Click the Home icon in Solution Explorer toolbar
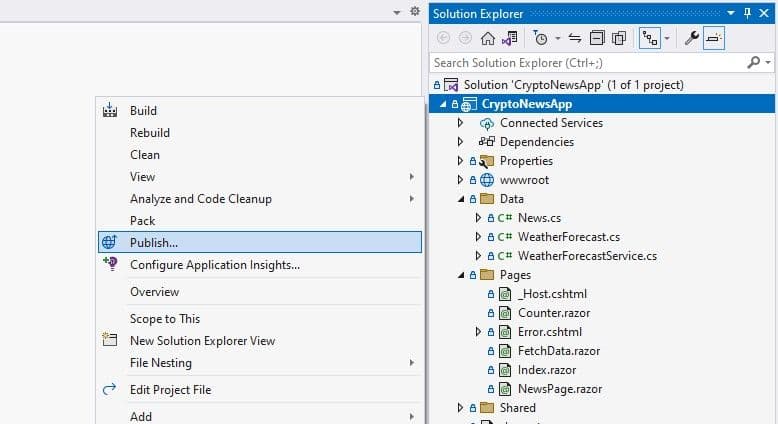The image size is (778, 424). click(488, 38)
